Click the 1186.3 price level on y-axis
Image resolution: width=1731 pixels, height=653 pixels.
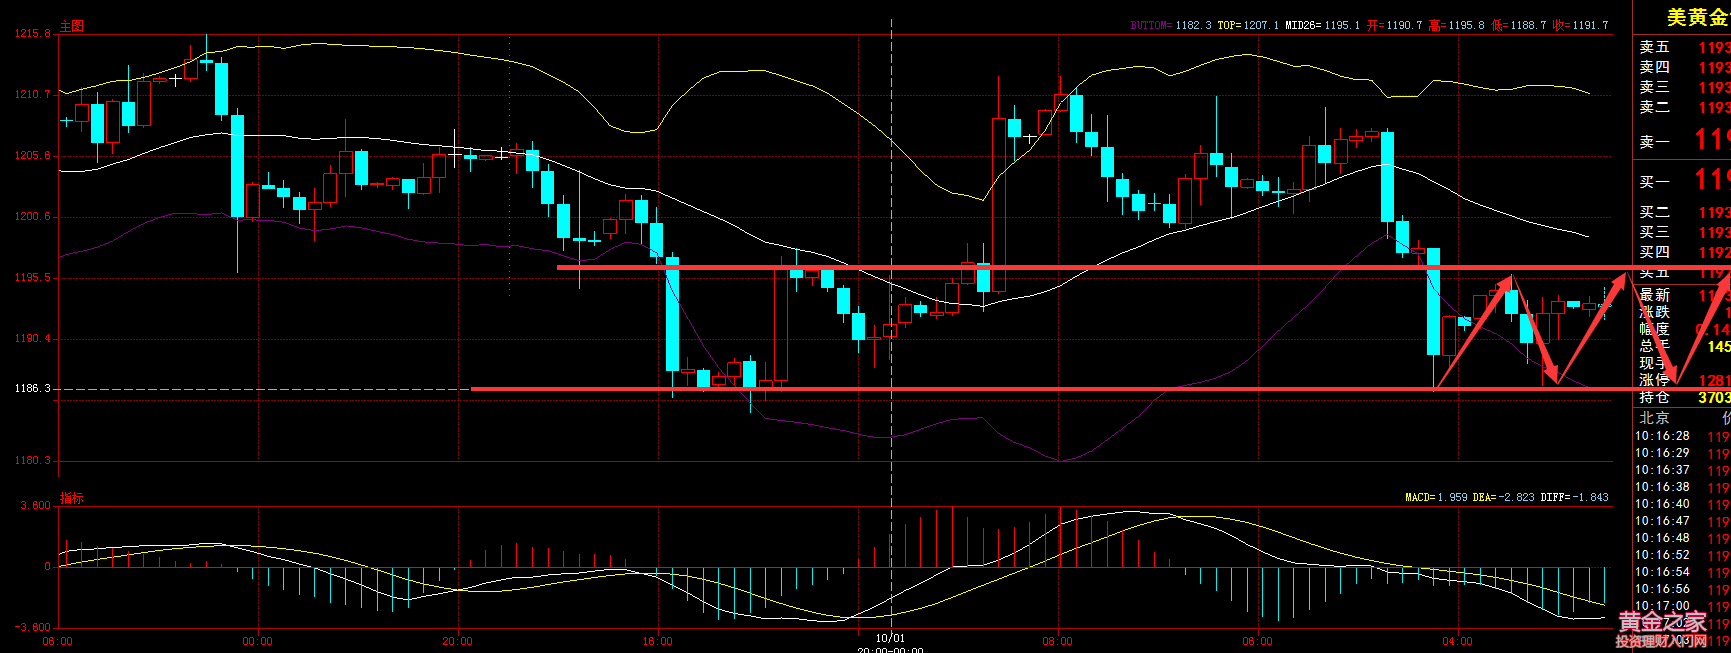click(x=32, y=388)
